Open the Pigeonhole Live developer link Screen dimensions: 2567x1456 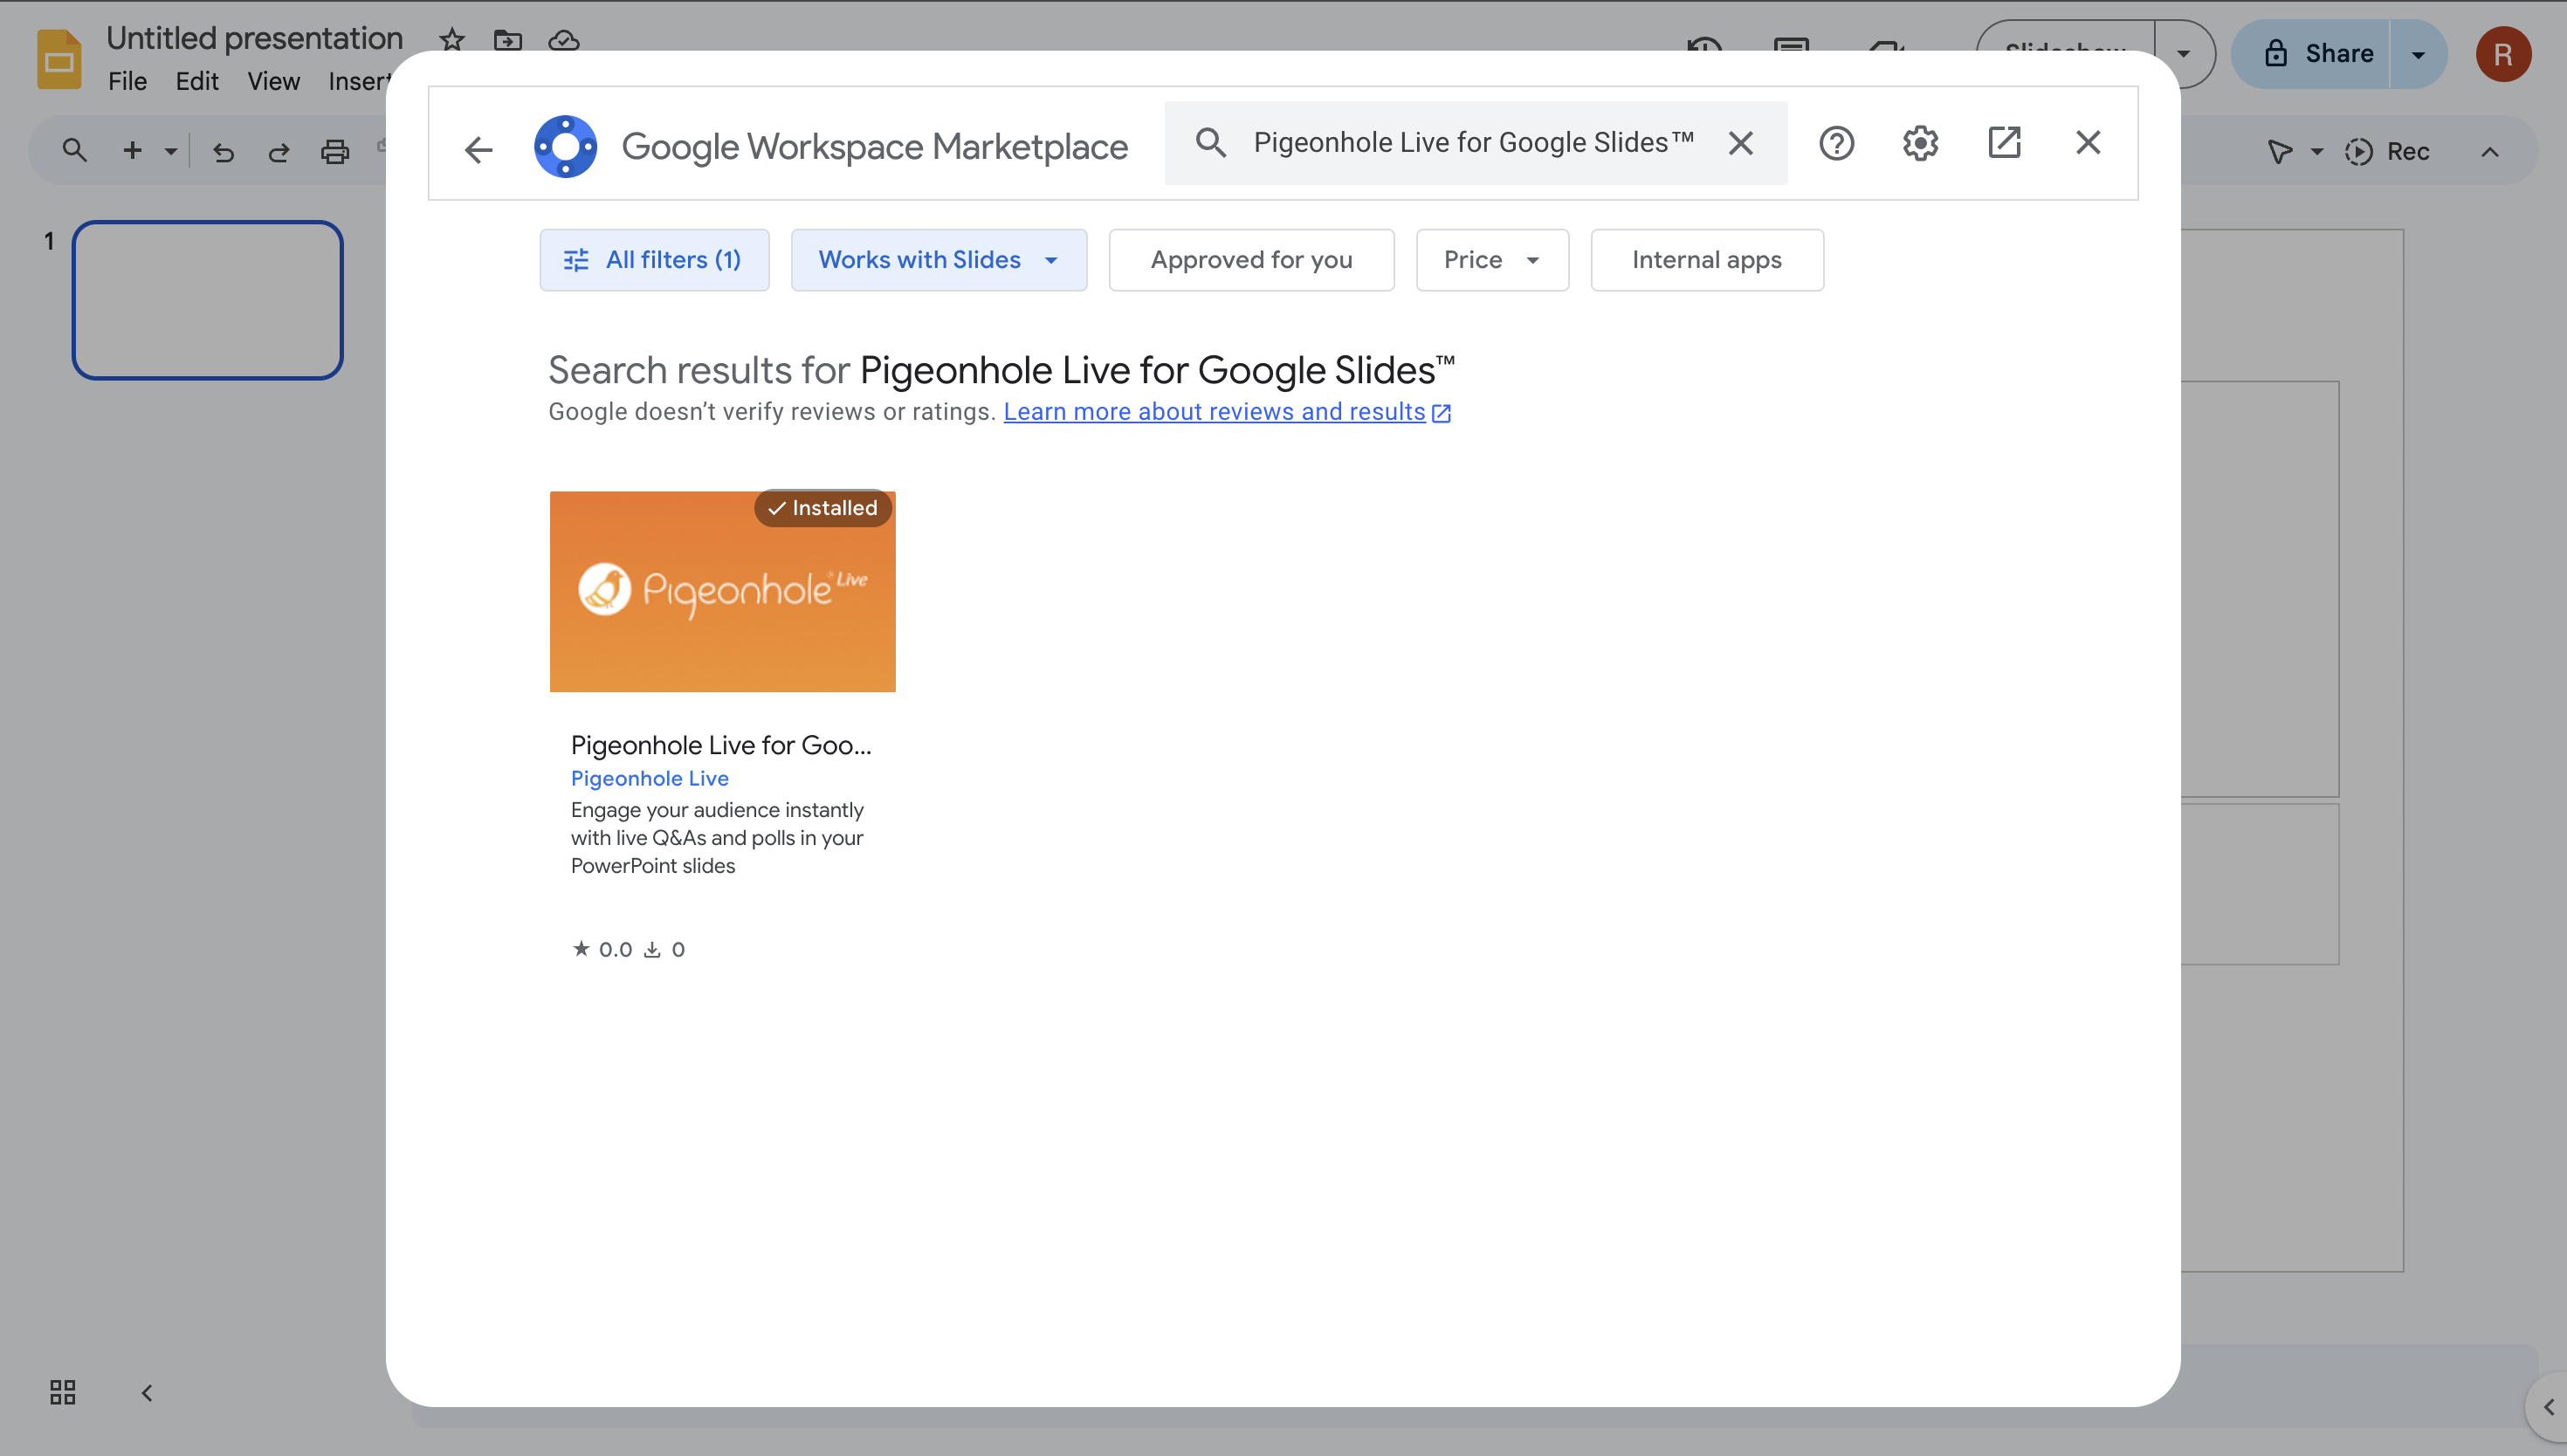[x=649, y=778]
